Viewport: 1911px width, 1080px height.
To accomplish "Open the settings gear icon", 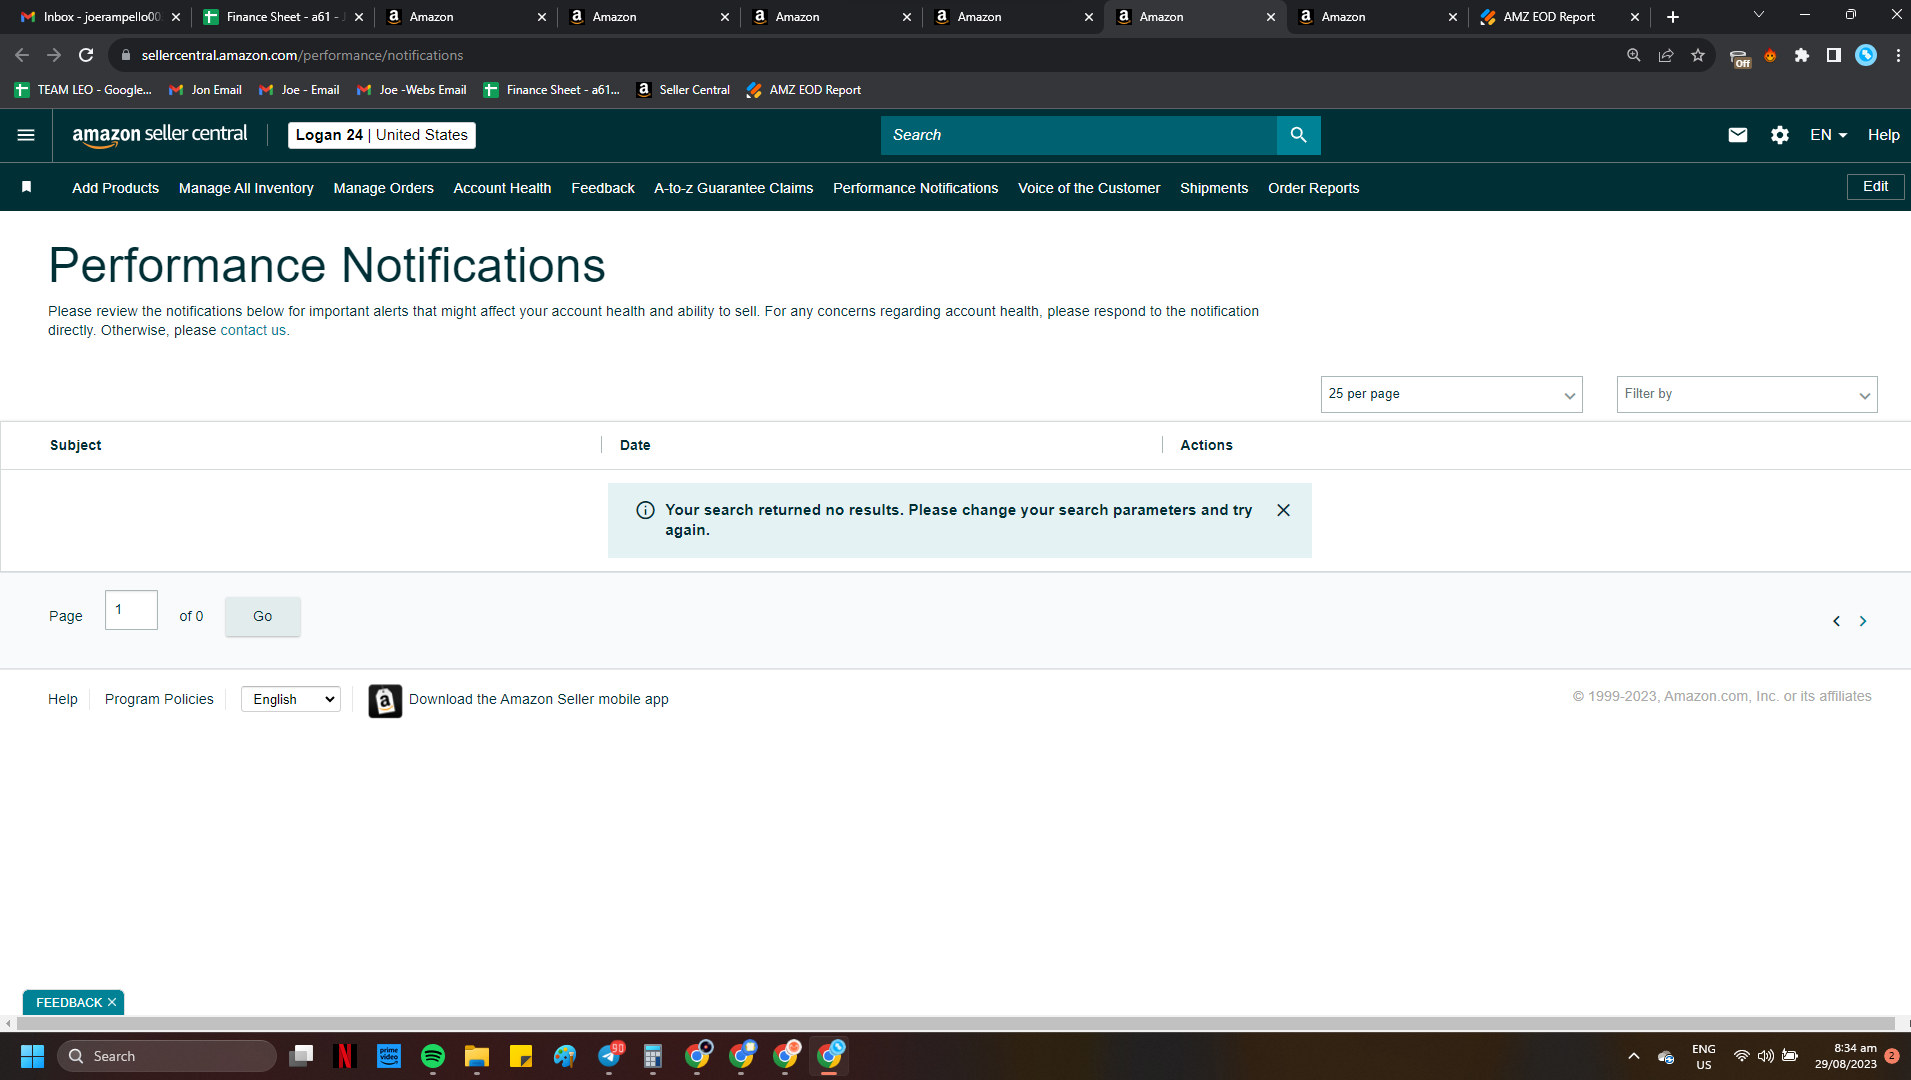I will click(1780, 135).
